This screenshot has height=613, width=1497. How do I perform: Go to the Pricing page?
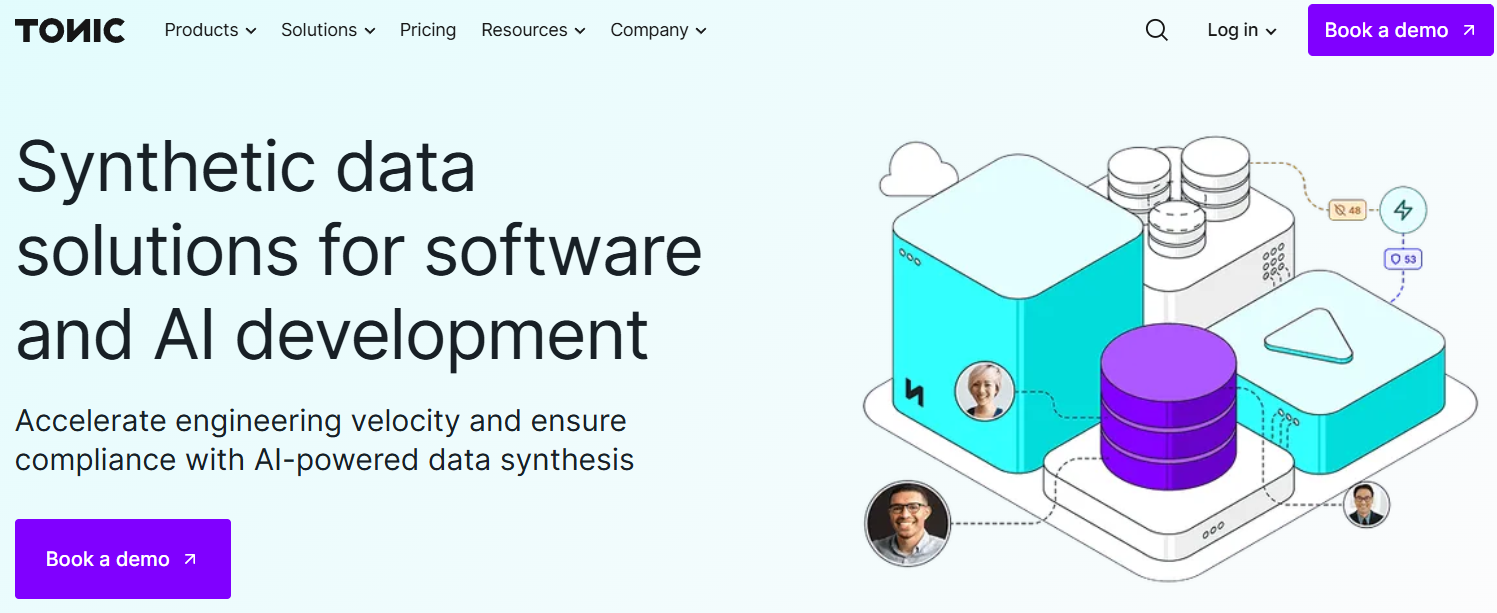tap(428, 30)
